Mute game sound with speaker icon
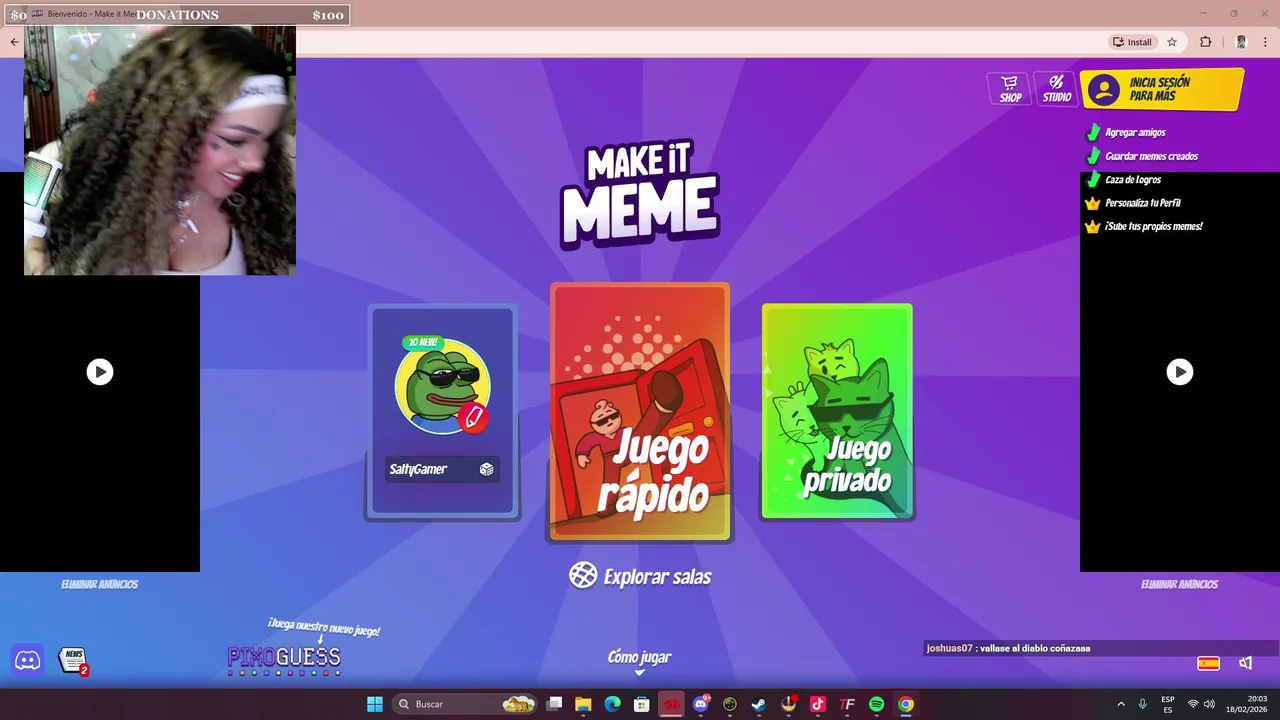This screenshot has width=1280, height=720. click(1246, 663)
